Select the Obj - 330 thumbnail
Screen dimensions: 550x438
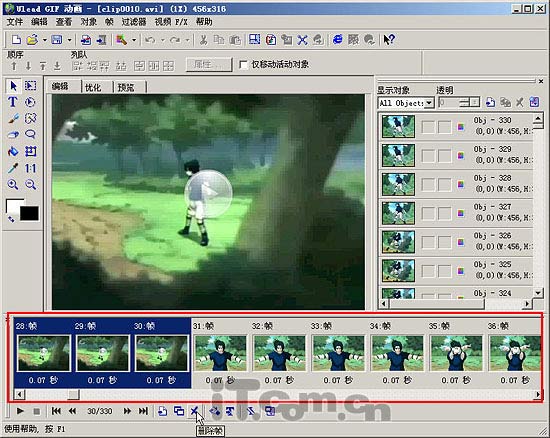click(398, 127)
